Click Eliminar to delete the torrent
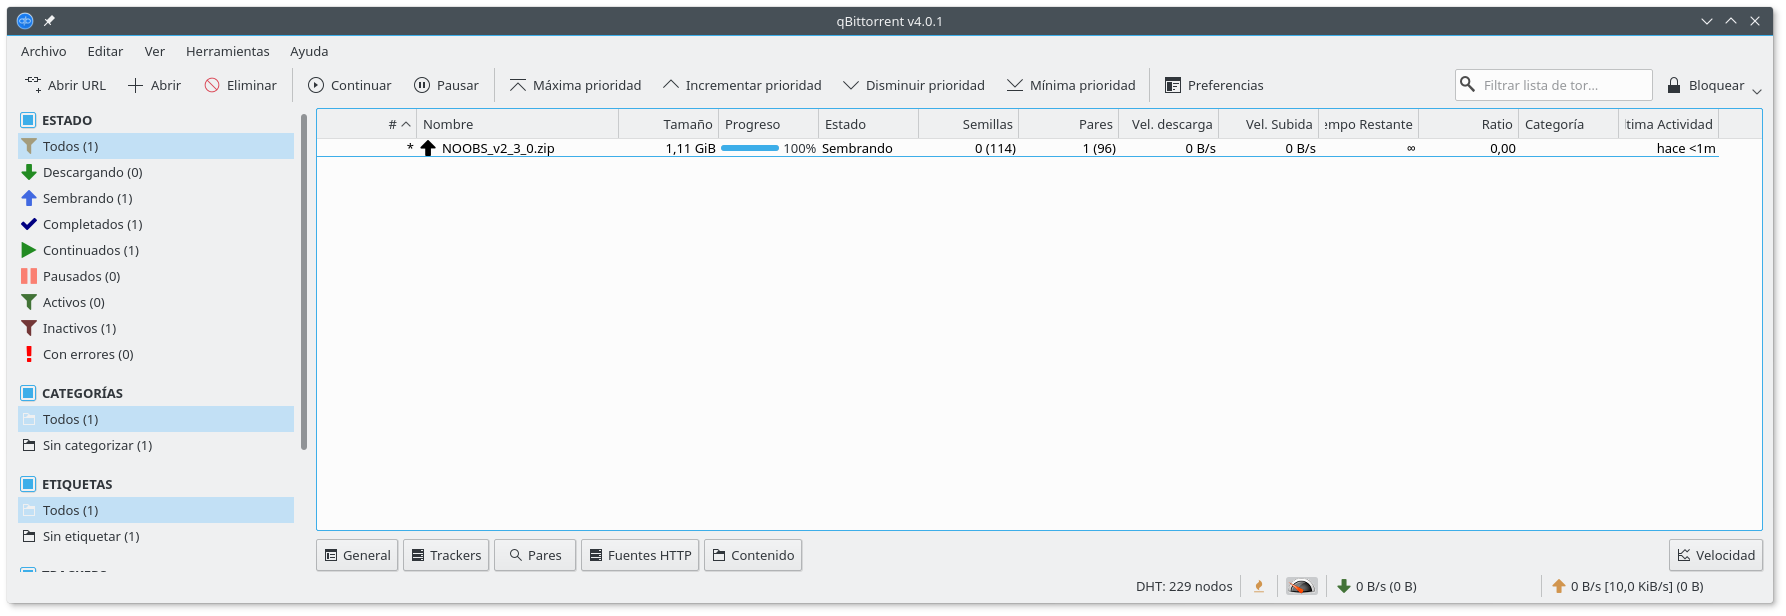 [240, 85]
